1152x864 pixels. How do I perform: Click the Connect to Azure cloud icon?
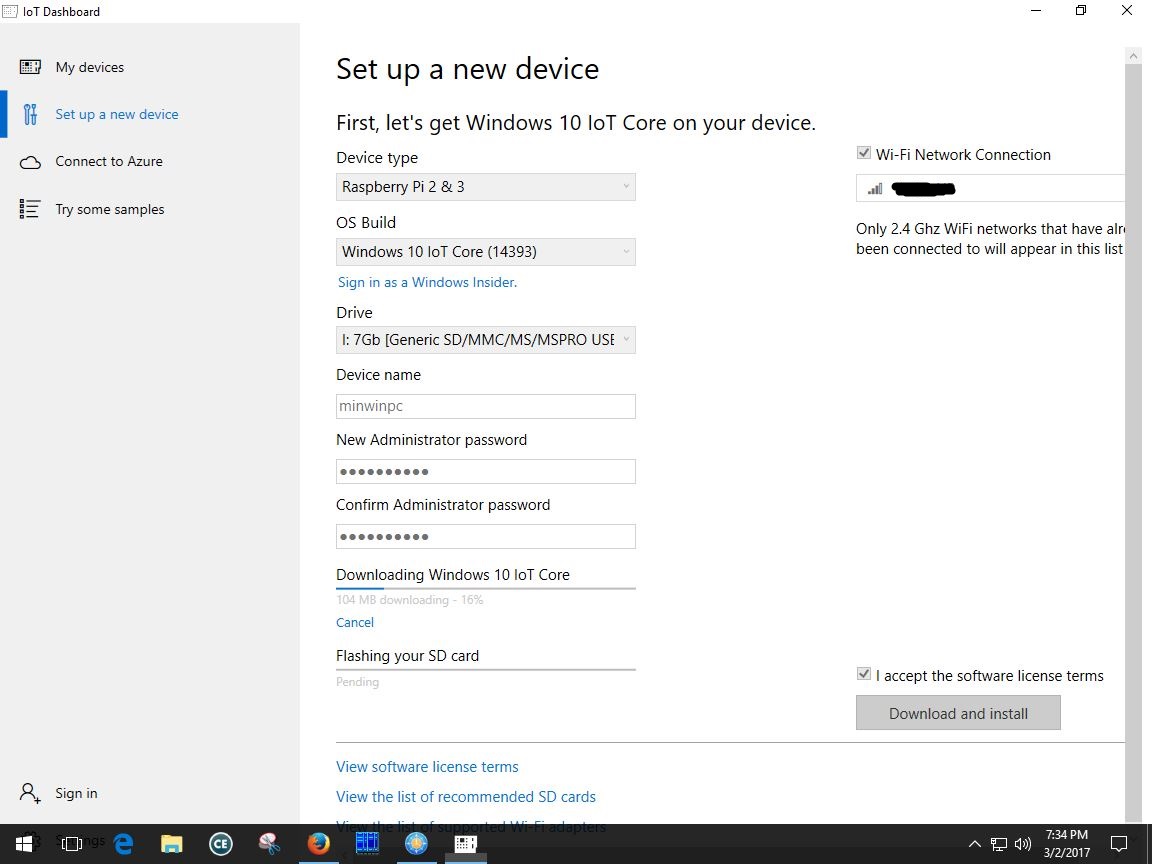(30, 162)
